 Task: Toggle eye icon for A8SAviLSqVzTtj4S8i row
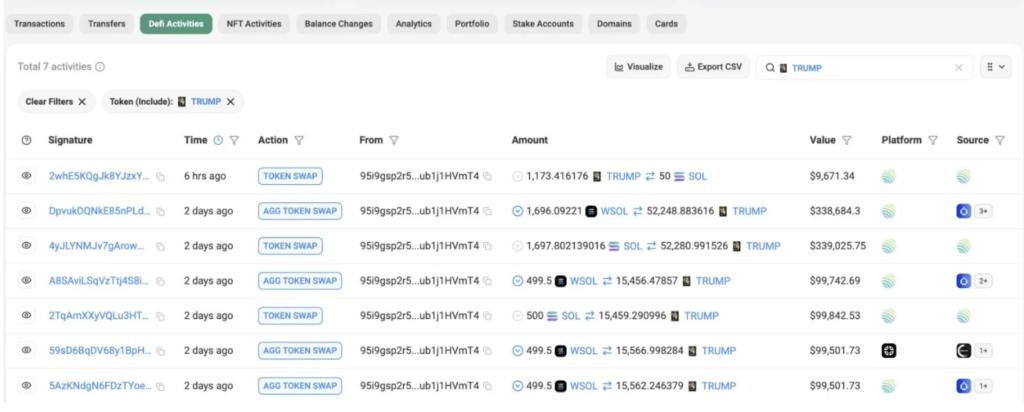(x=26, y=280)
